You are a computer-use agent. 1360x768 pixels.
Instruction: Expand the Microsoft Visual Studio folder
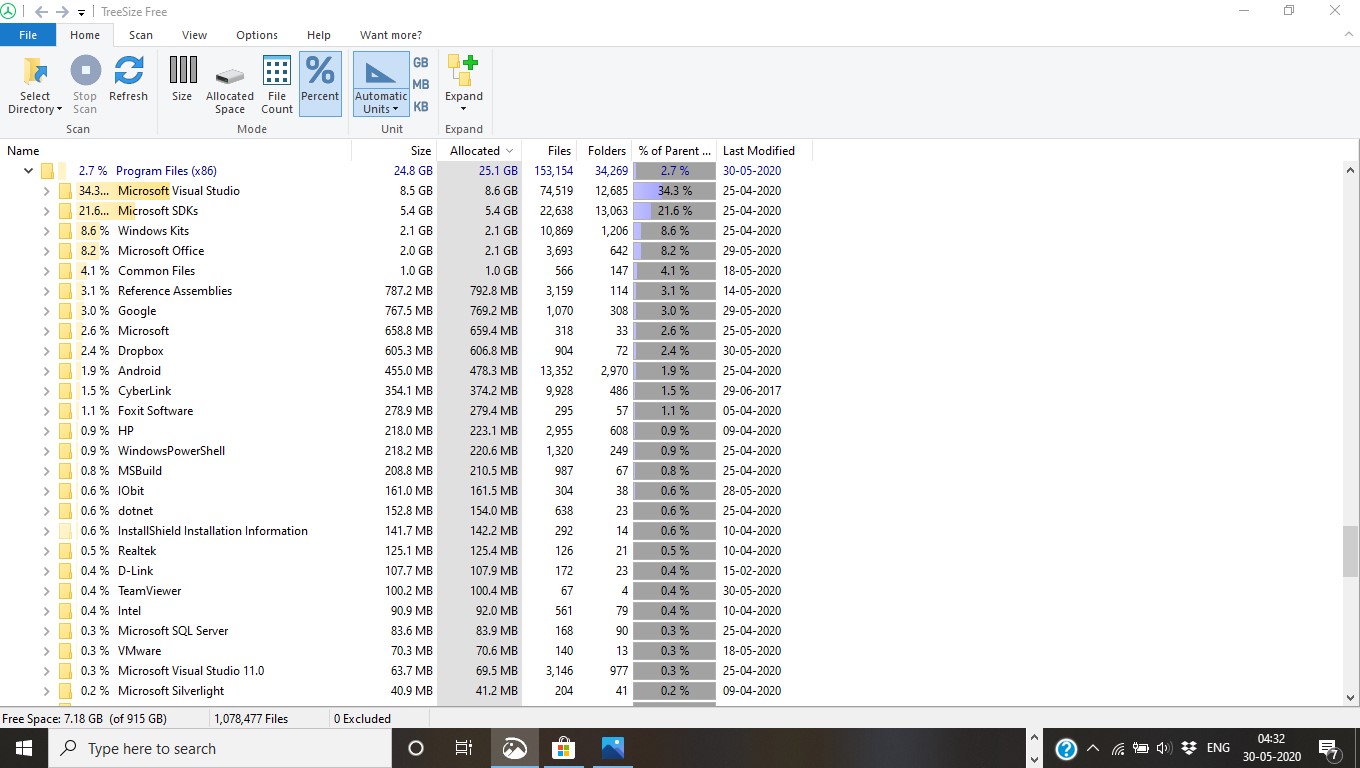pyautogui.click(x=46, y=191)
